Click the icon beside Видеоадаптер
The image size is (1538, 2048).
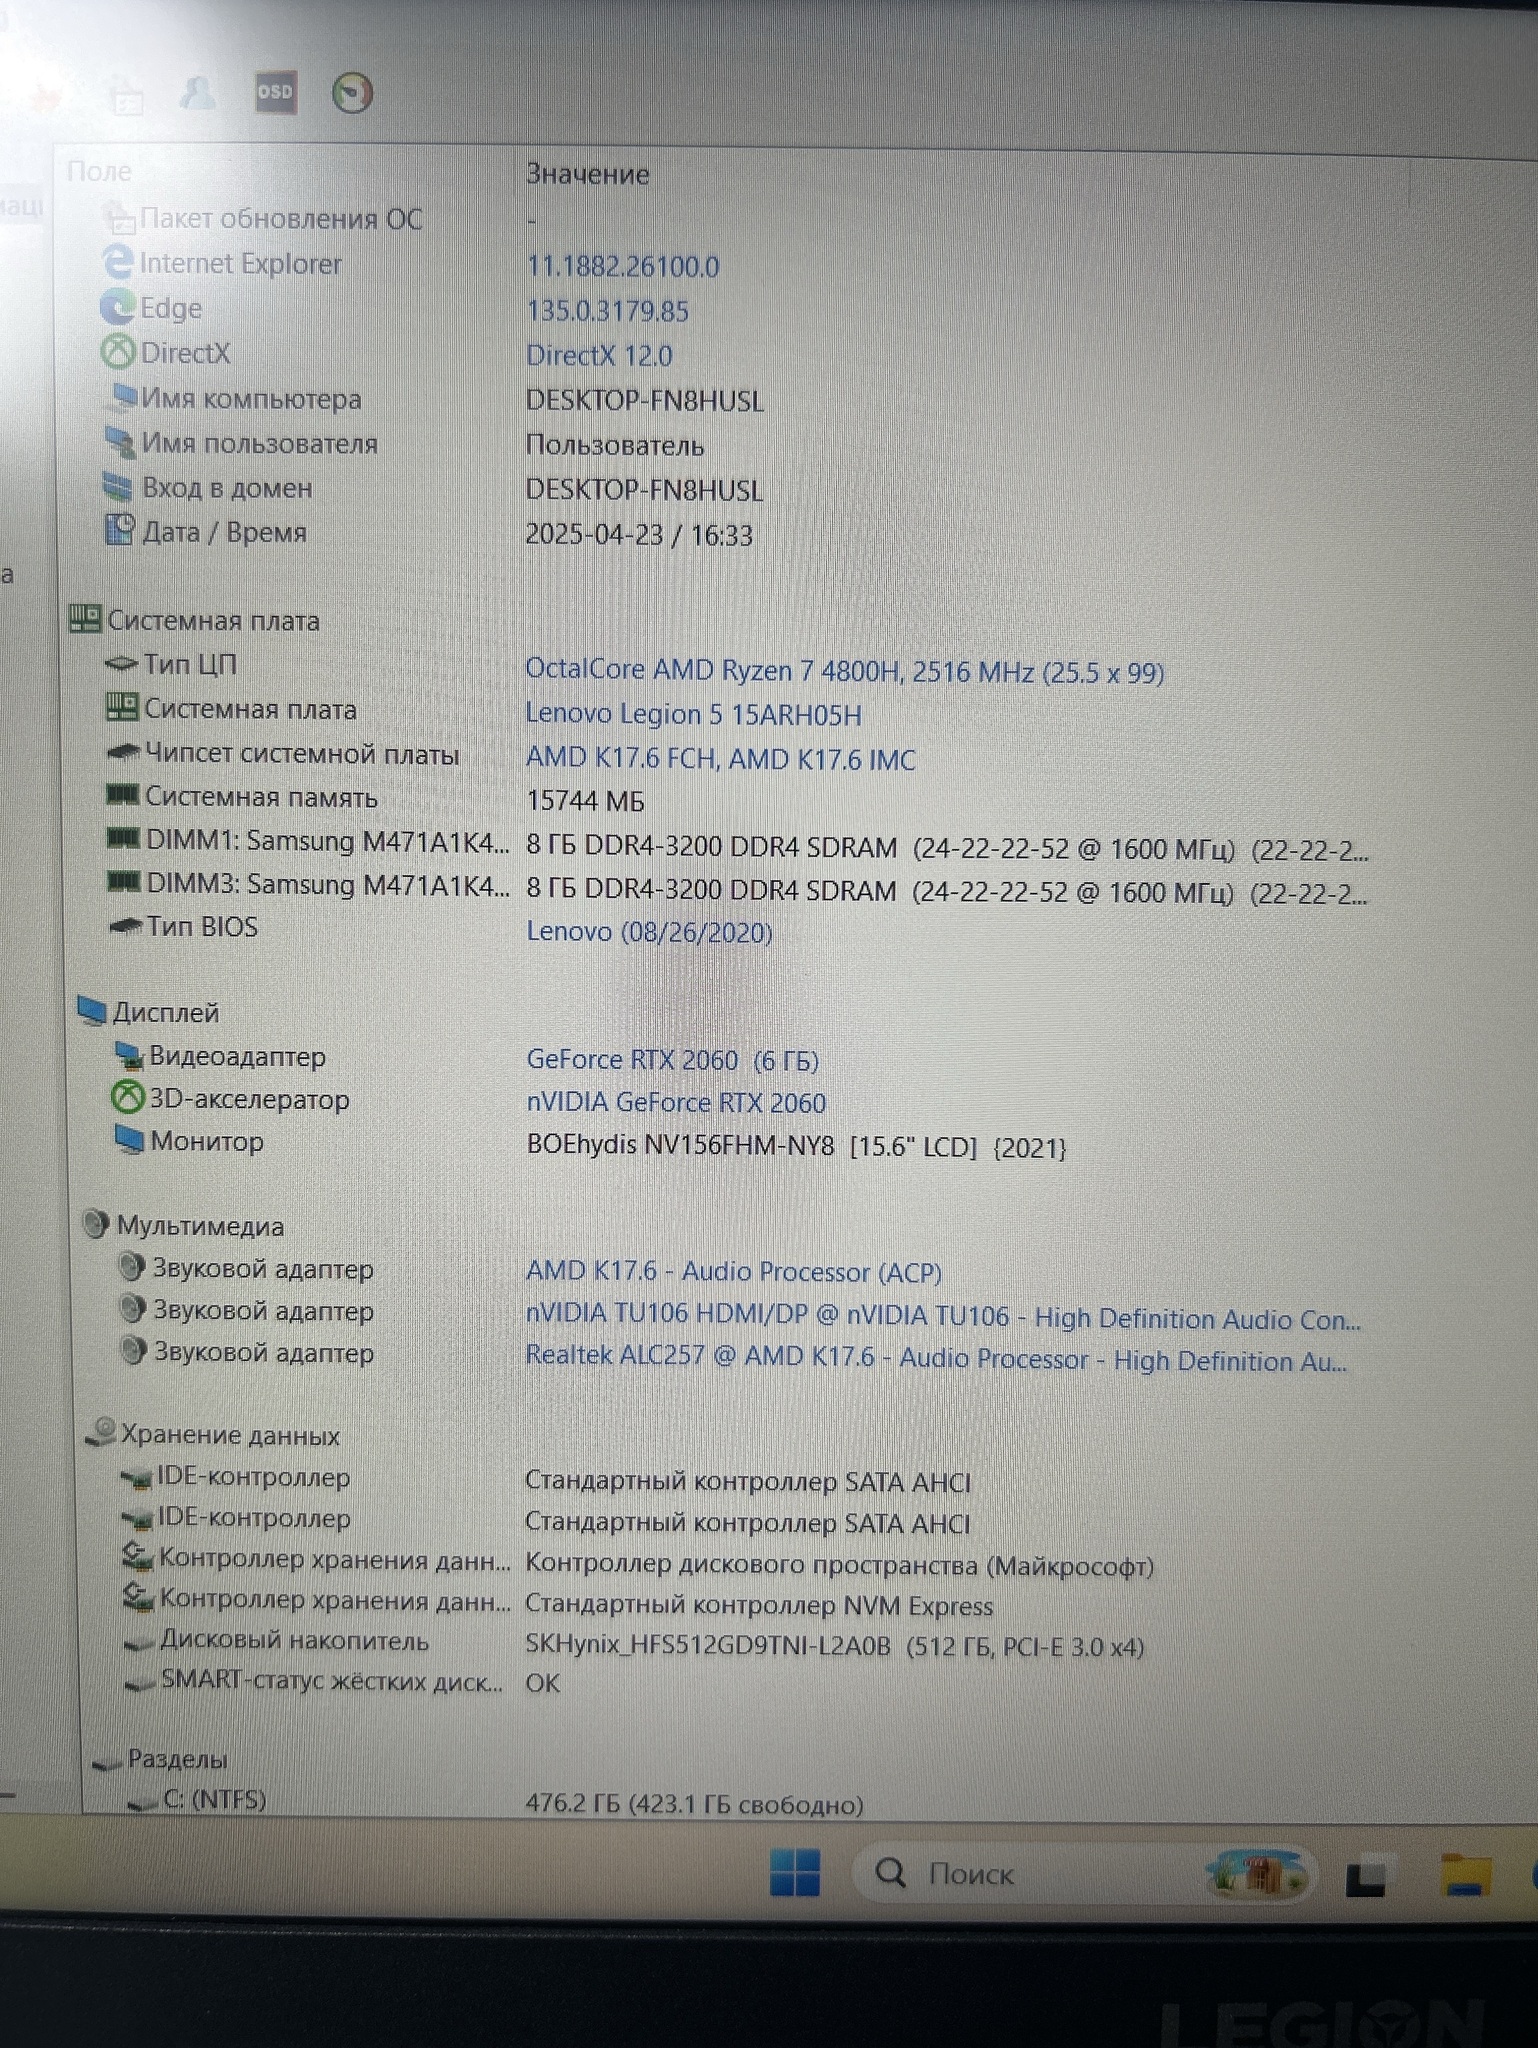click(x=129, y=1055)
